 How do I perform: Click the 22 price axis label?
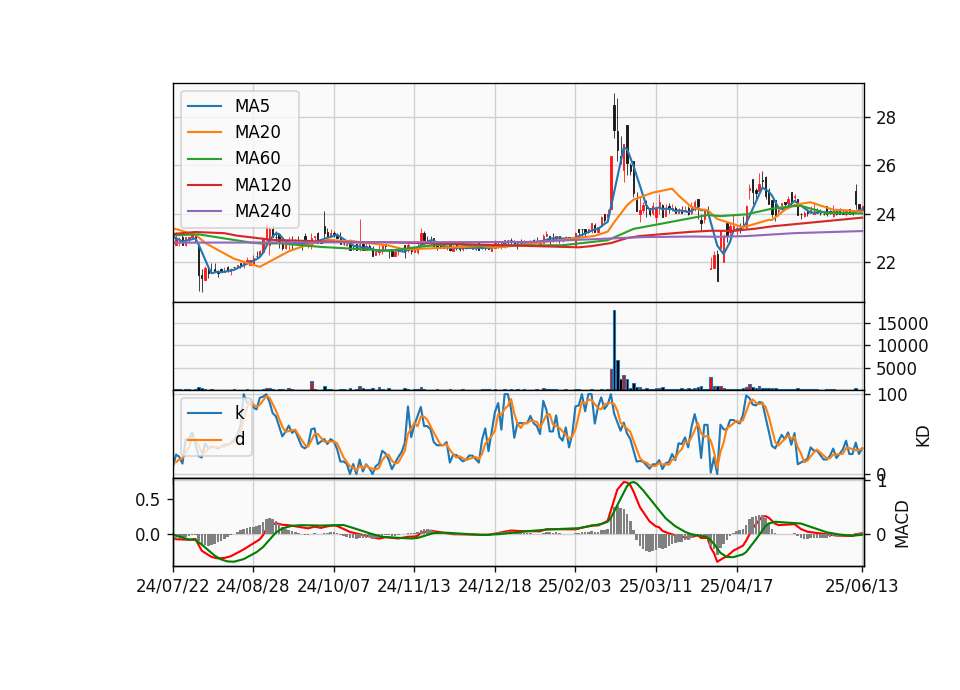pos(885,263)
